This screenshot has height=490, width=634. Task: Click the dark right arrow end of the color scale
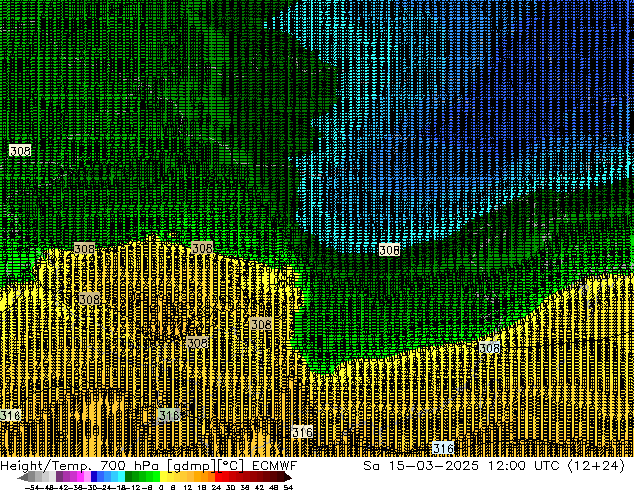tap(288, 477)
